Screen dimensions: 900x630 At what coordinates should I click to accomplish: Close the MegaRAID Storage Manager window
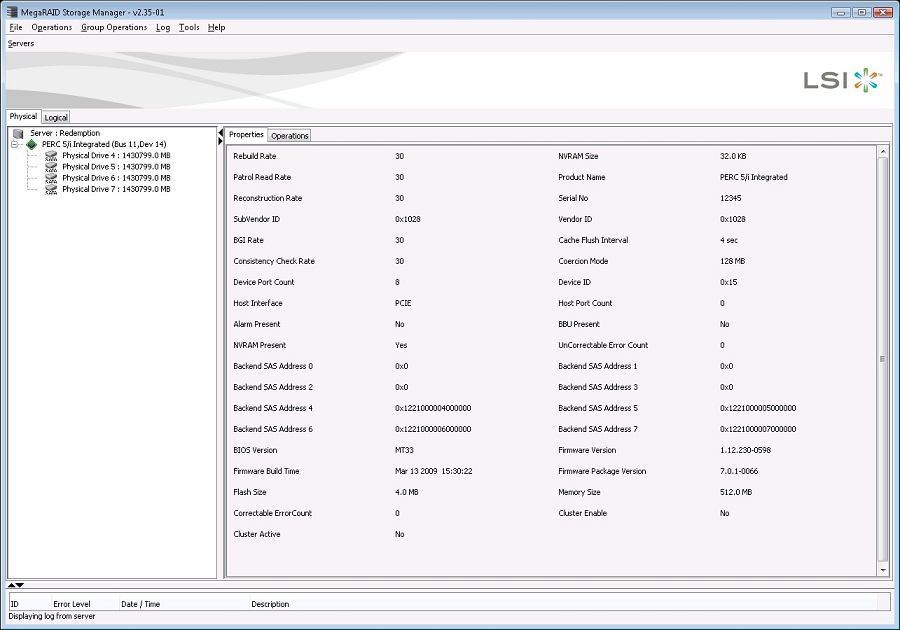(x=883, y=12)
